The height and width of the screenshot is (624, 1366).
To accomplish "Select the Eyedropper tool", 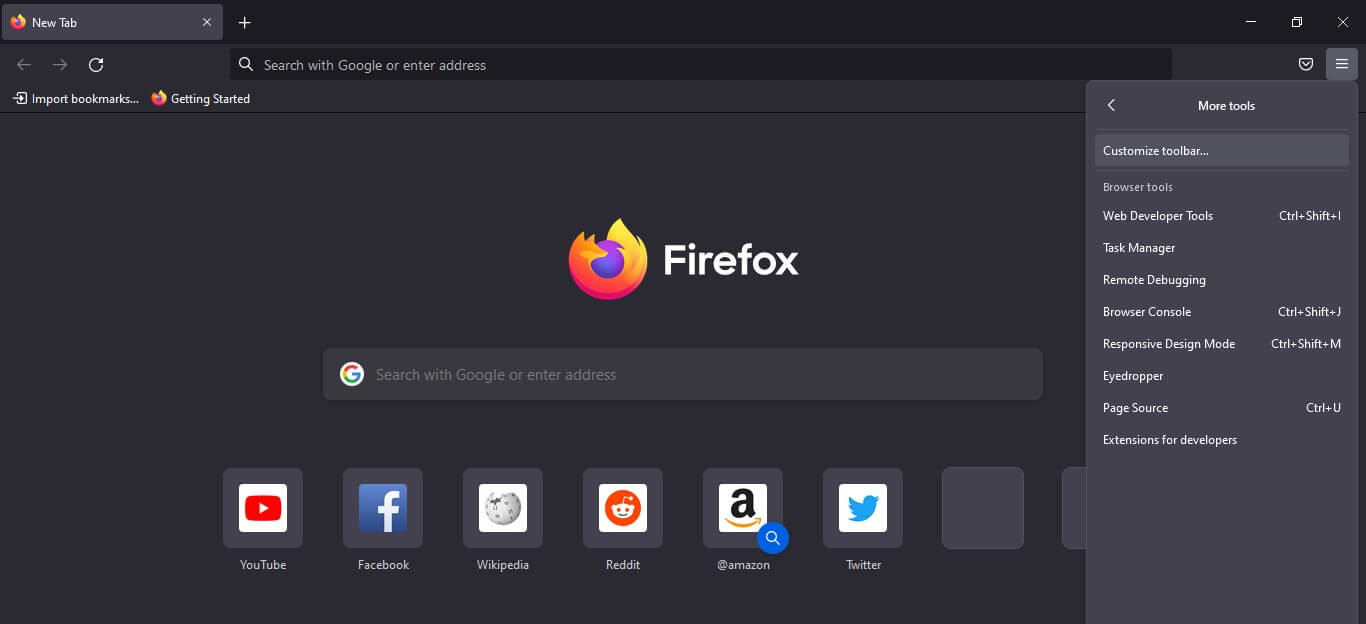I will coord(1133,375).
